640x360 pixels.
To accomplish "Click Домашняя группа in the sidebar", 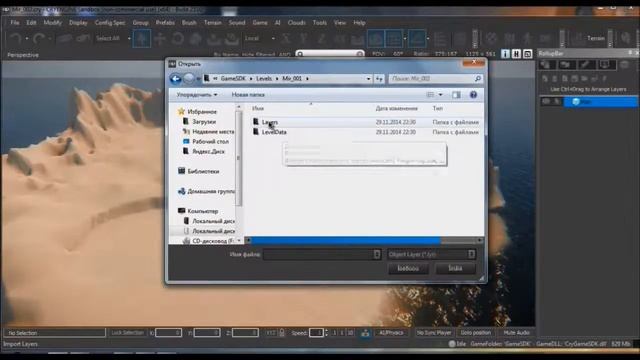I will [x=211, y=191].
